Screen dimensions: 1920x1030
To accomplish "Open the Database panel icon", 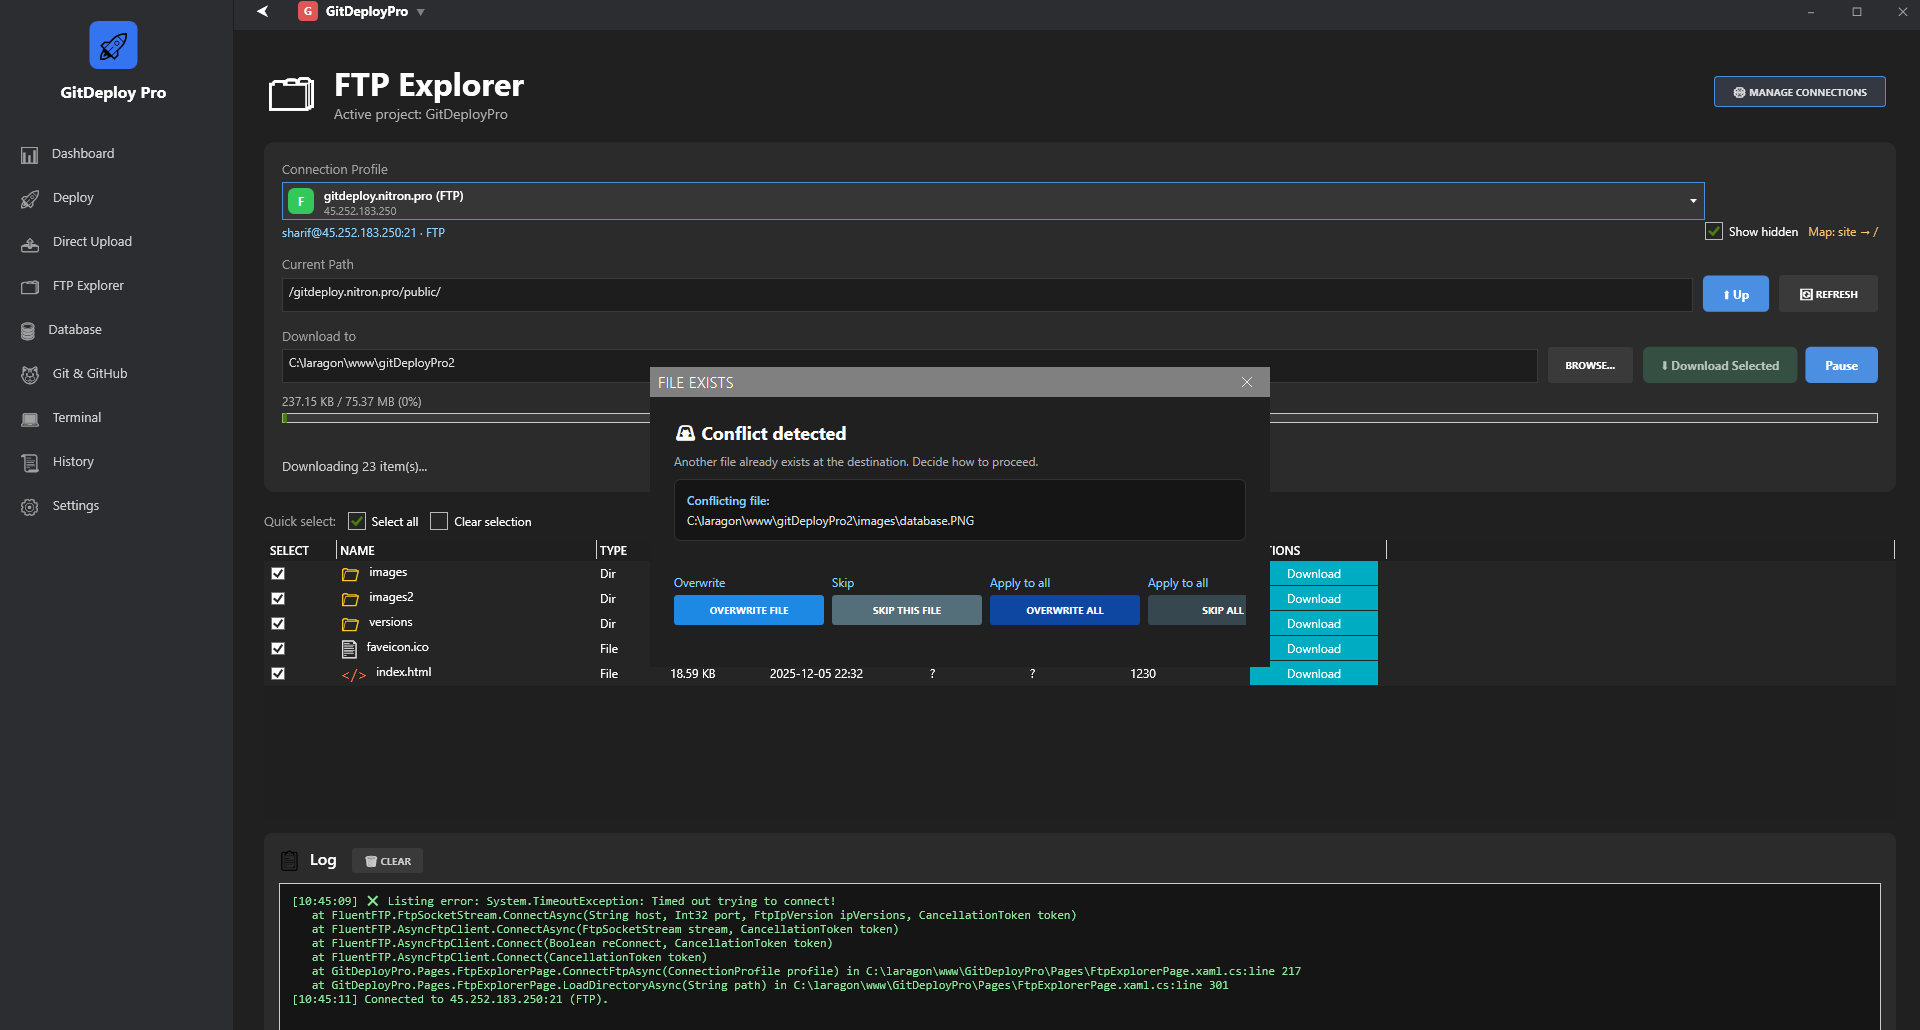I will tap(30, 330).
